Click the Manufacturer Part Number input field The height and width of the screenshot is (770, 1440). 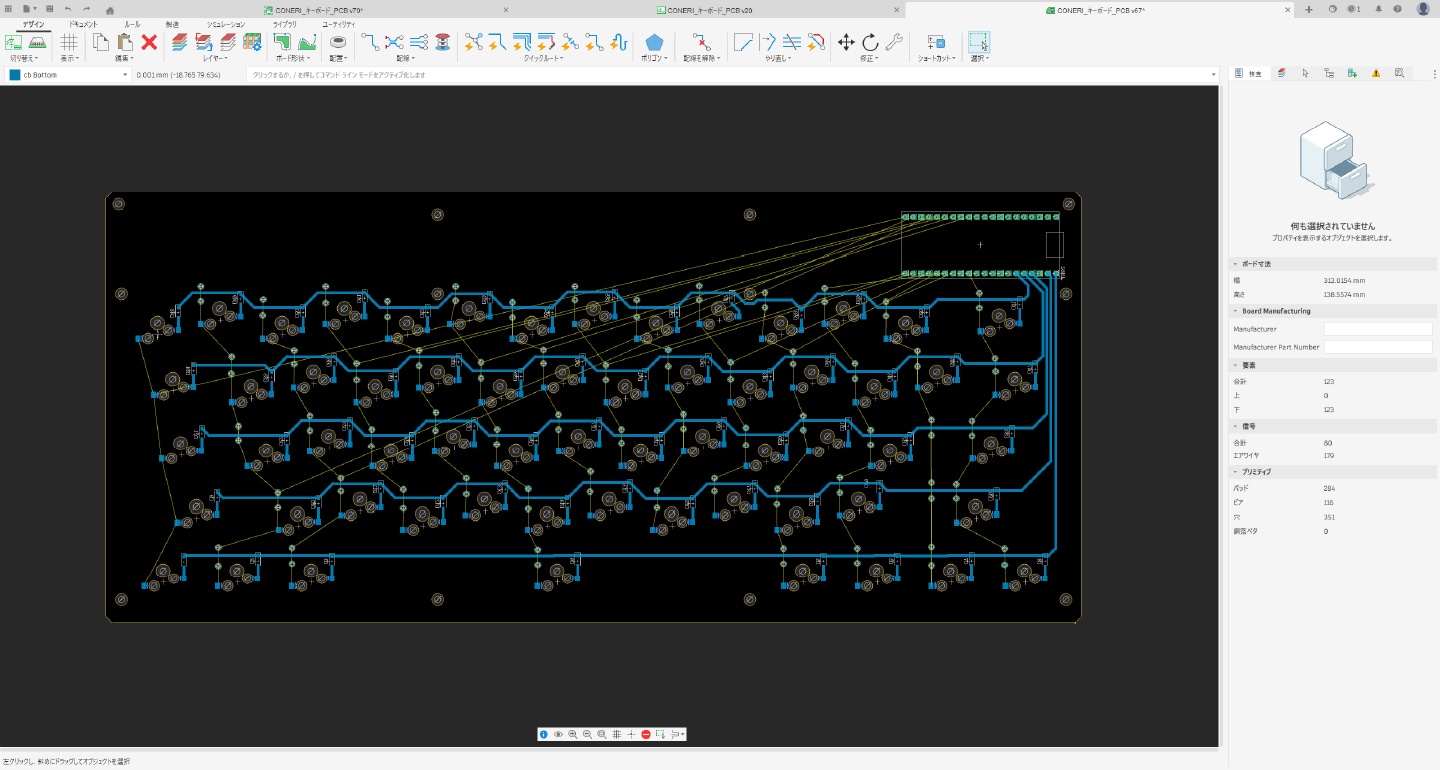(x=1378, y=347)
